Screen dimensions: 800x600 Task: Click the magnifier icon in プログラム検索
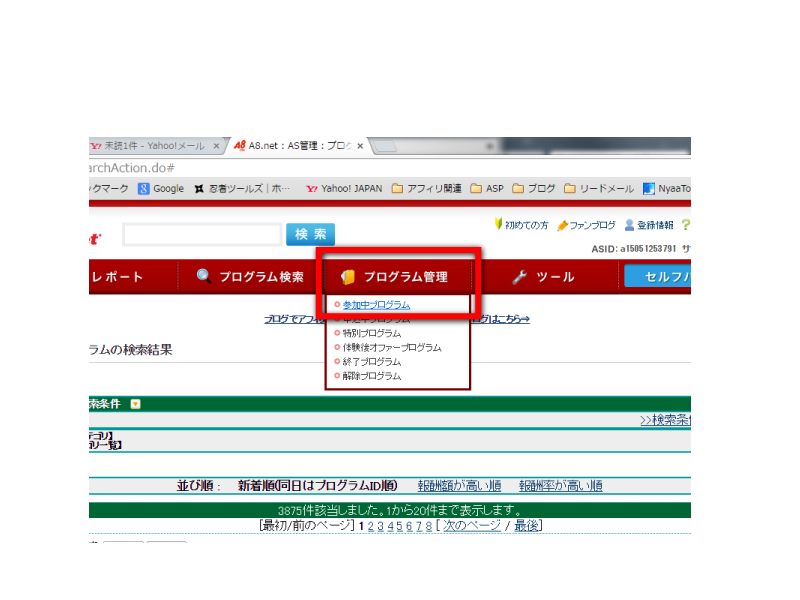click(x=204, y=276)
